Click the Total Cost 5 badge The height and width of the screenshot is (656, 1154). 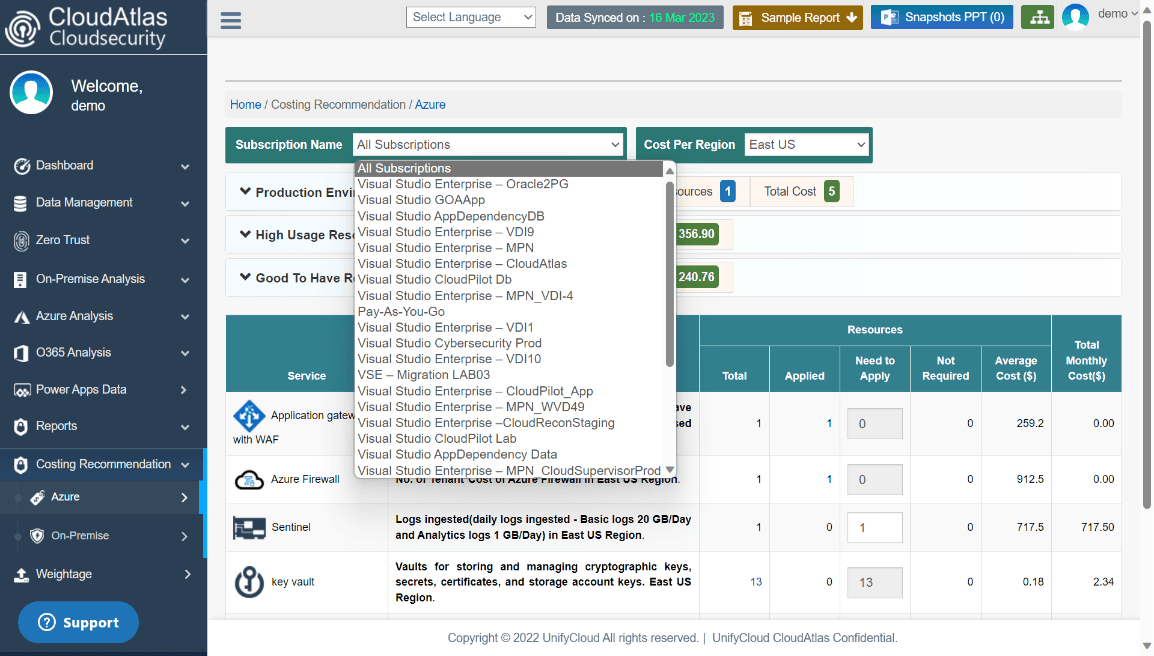pyautogui.click(x=832, y=191)
